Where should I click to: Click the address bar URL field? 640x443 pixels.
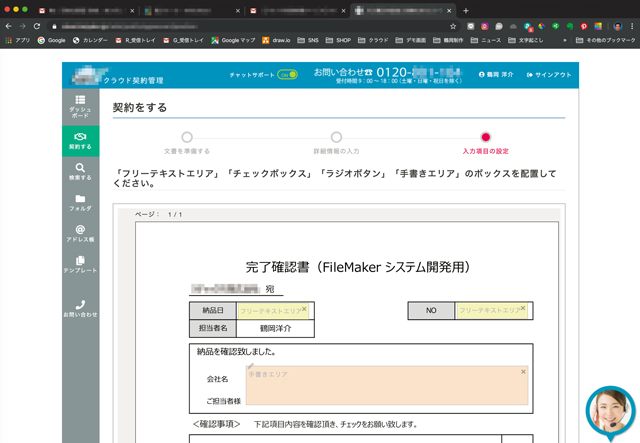[253, 27]
